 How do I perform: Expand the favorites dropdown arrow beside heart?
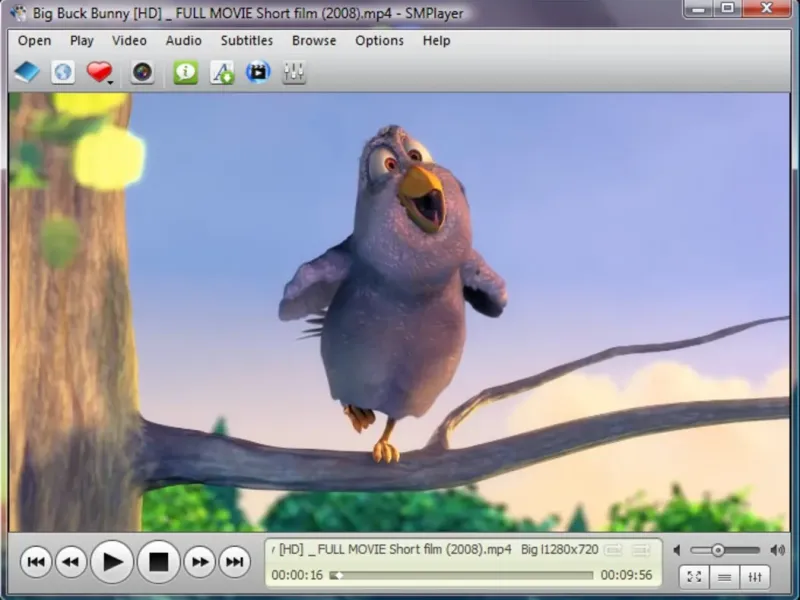[x=110, y=82]
